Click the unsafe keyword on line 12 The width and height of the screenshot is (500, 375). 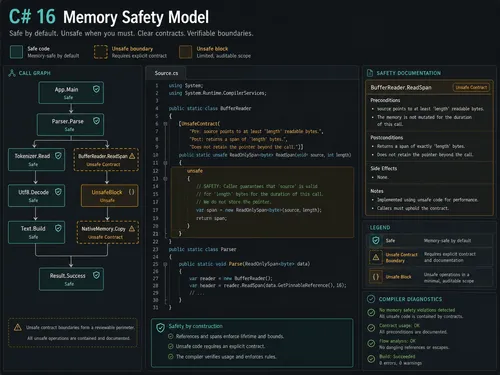click(x=195, y=171)
